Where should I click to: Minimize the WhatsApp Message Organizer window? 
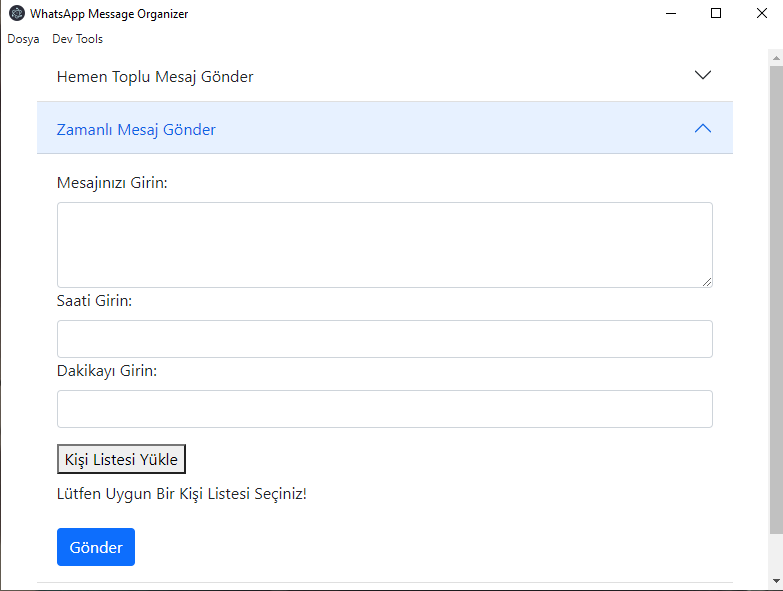(671, 13)
